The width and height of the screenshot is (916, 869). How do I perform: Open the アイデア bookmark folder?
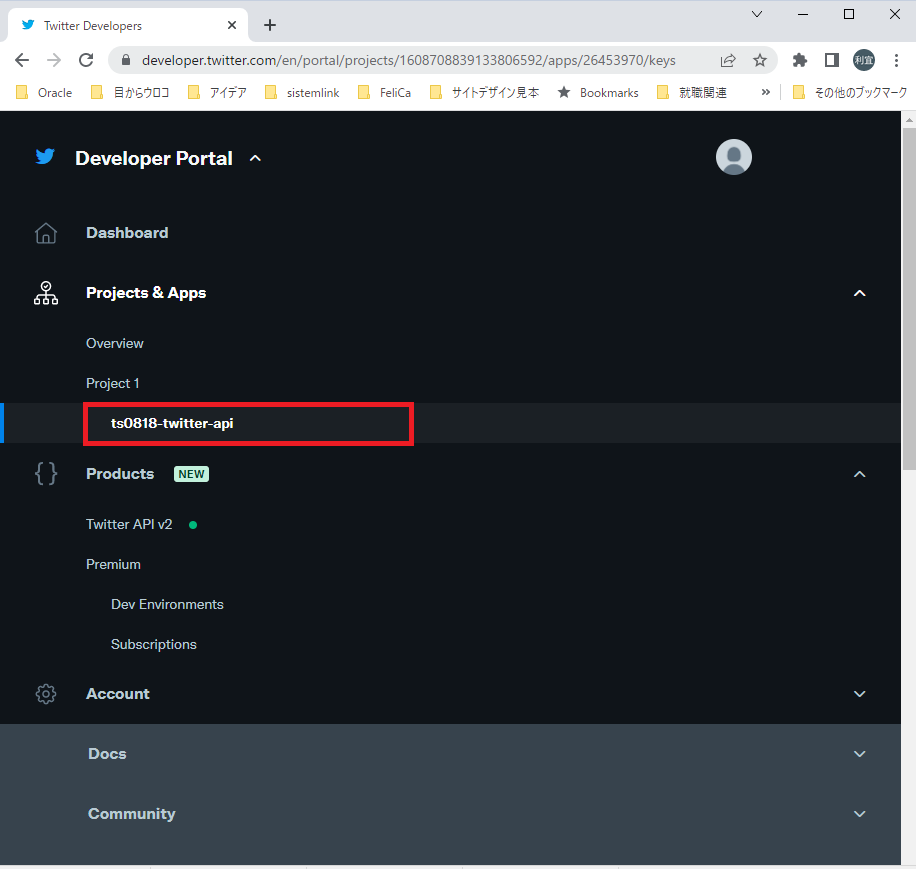[217, 92]
